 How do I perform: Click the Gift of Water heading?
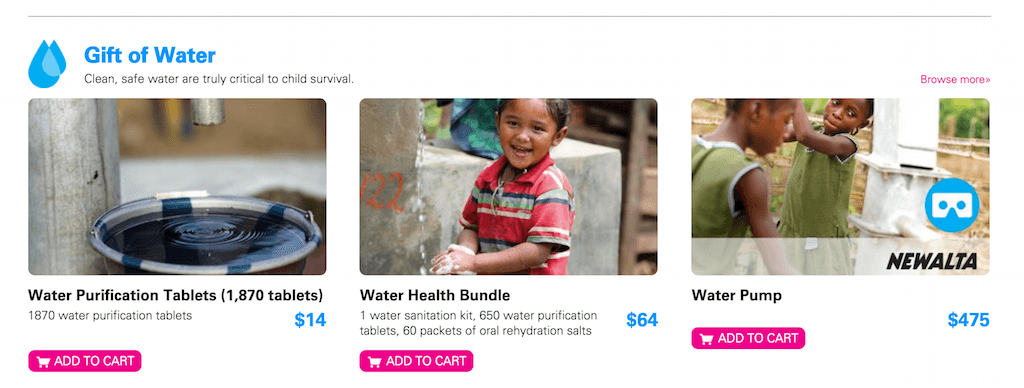click(150, 56)
